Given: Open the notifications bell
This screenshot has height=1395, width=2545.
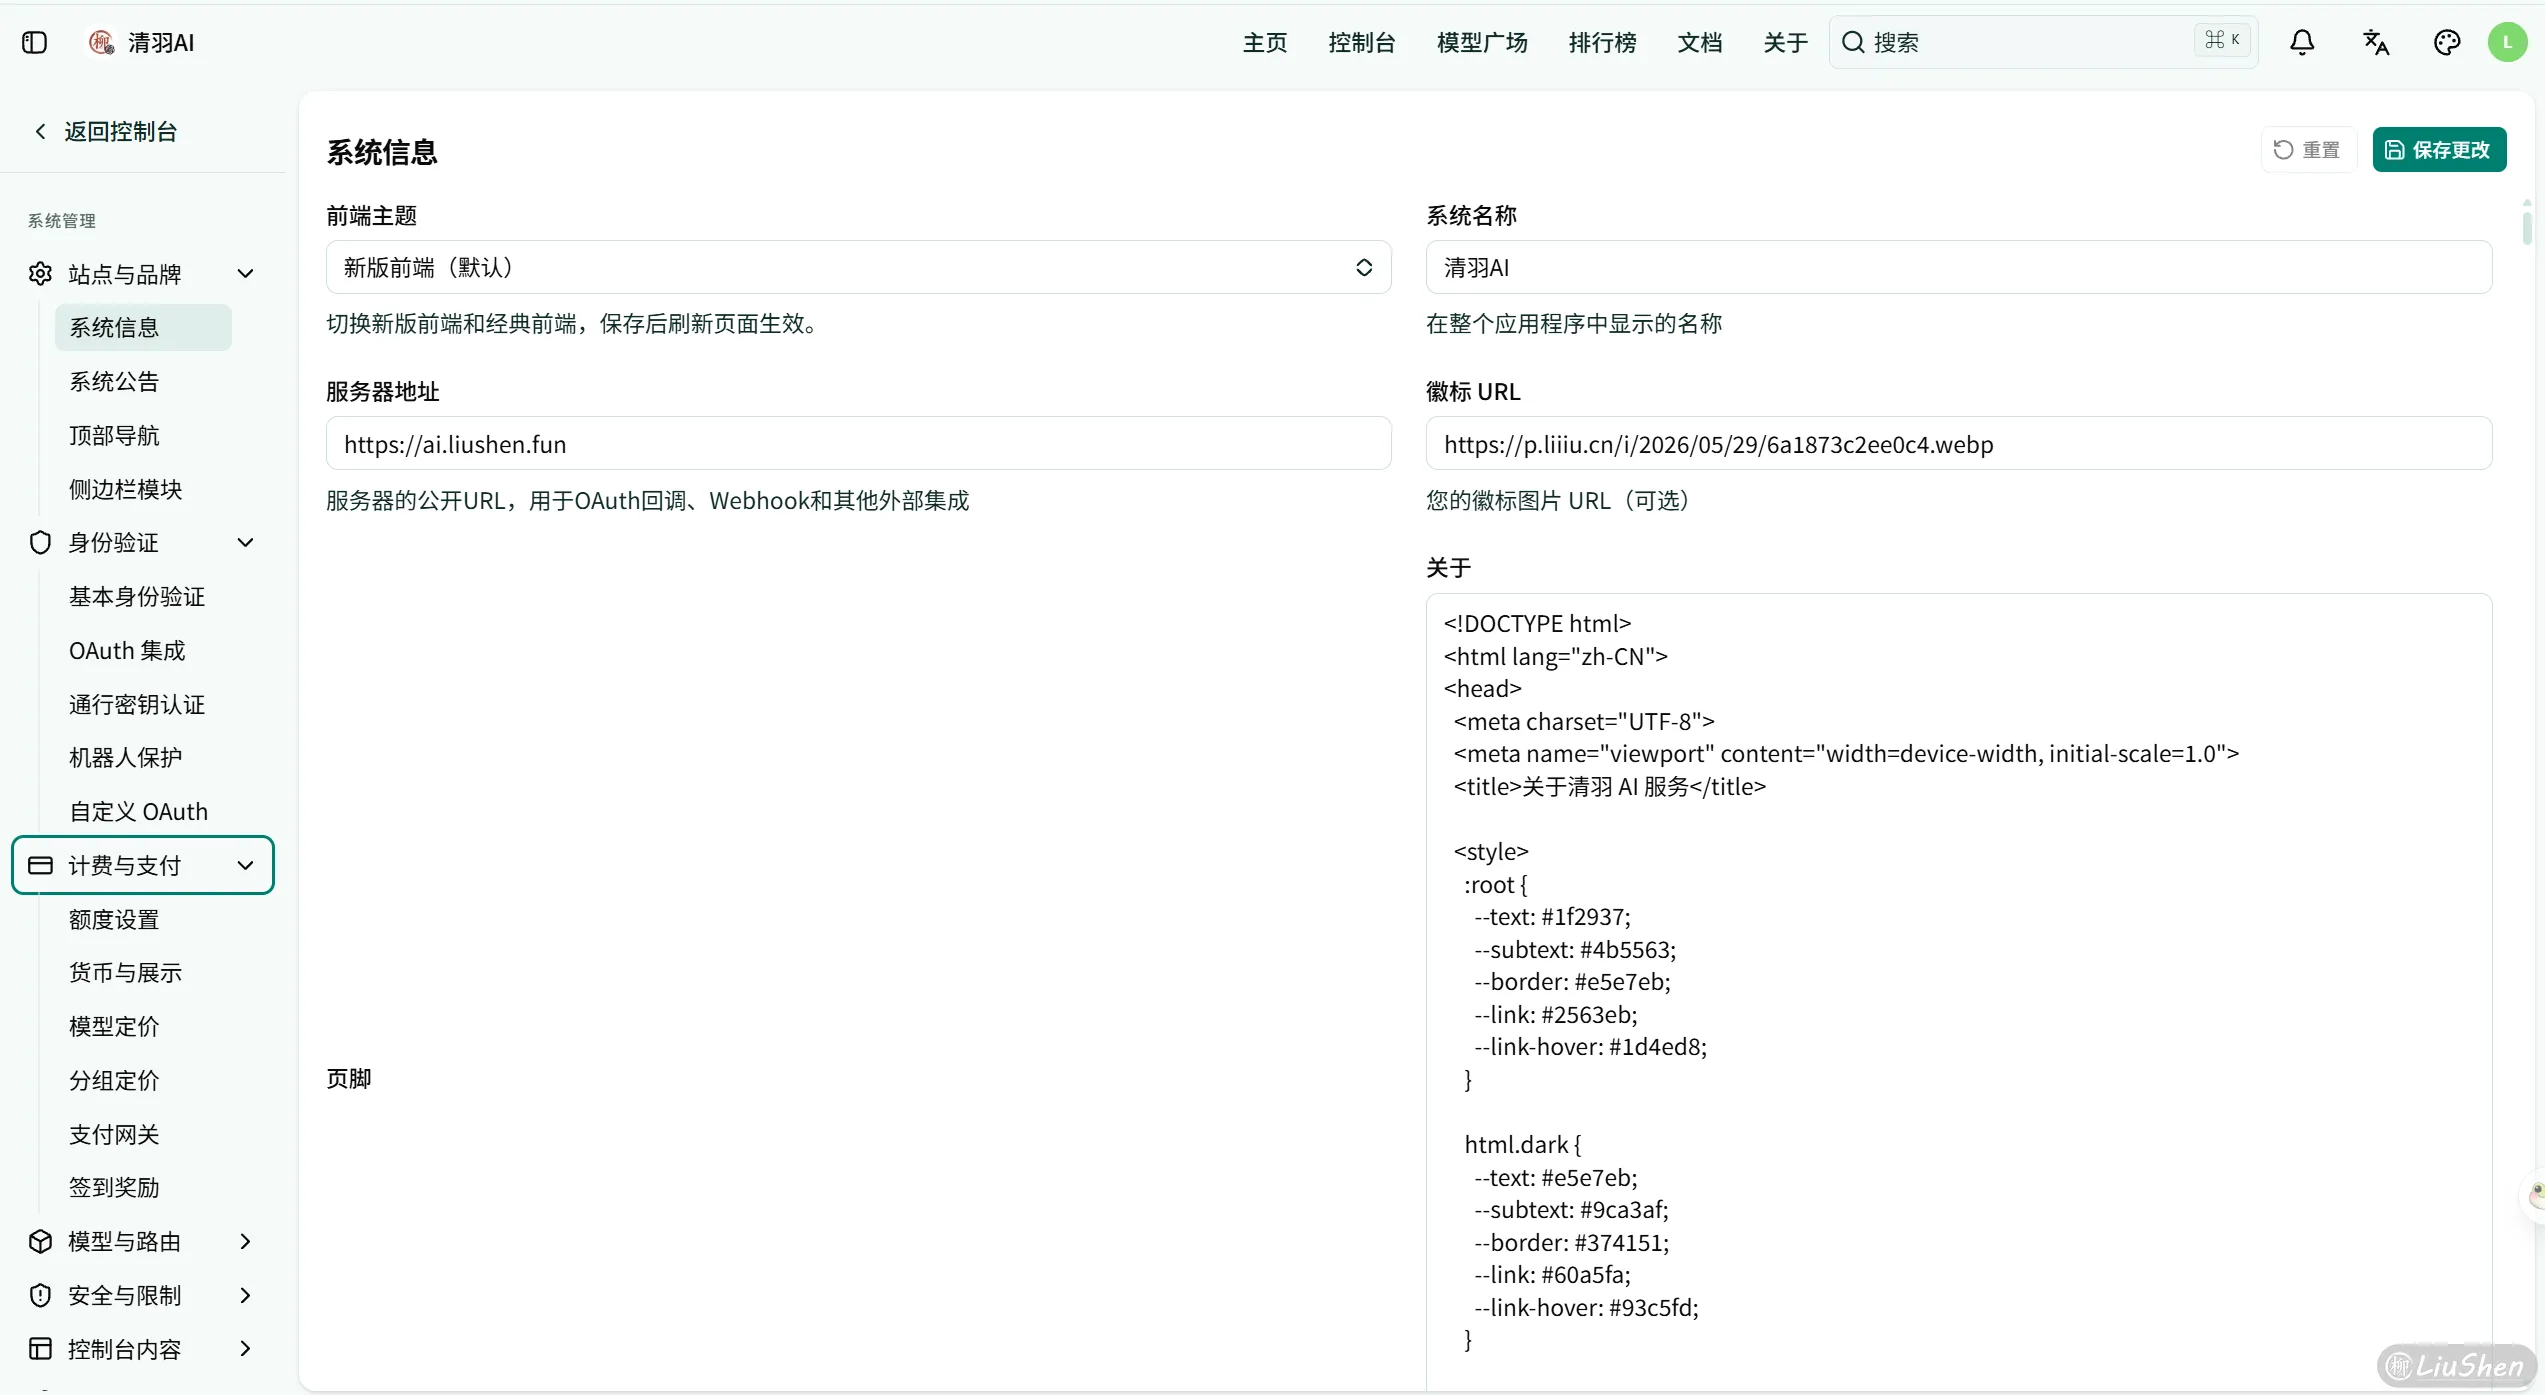Looking at the screenshot, I should click(2302, 42).
